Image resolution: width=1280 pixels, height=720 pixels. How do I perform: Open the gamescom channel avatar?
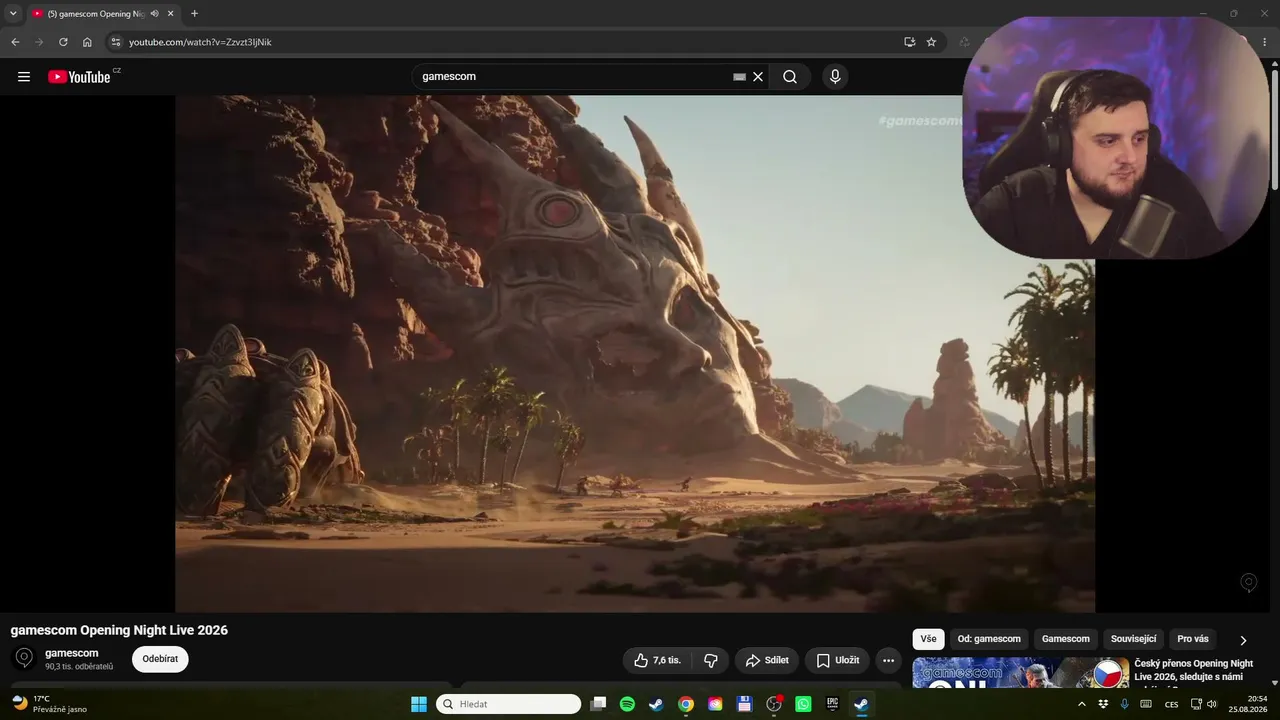[x=24, y=658]
